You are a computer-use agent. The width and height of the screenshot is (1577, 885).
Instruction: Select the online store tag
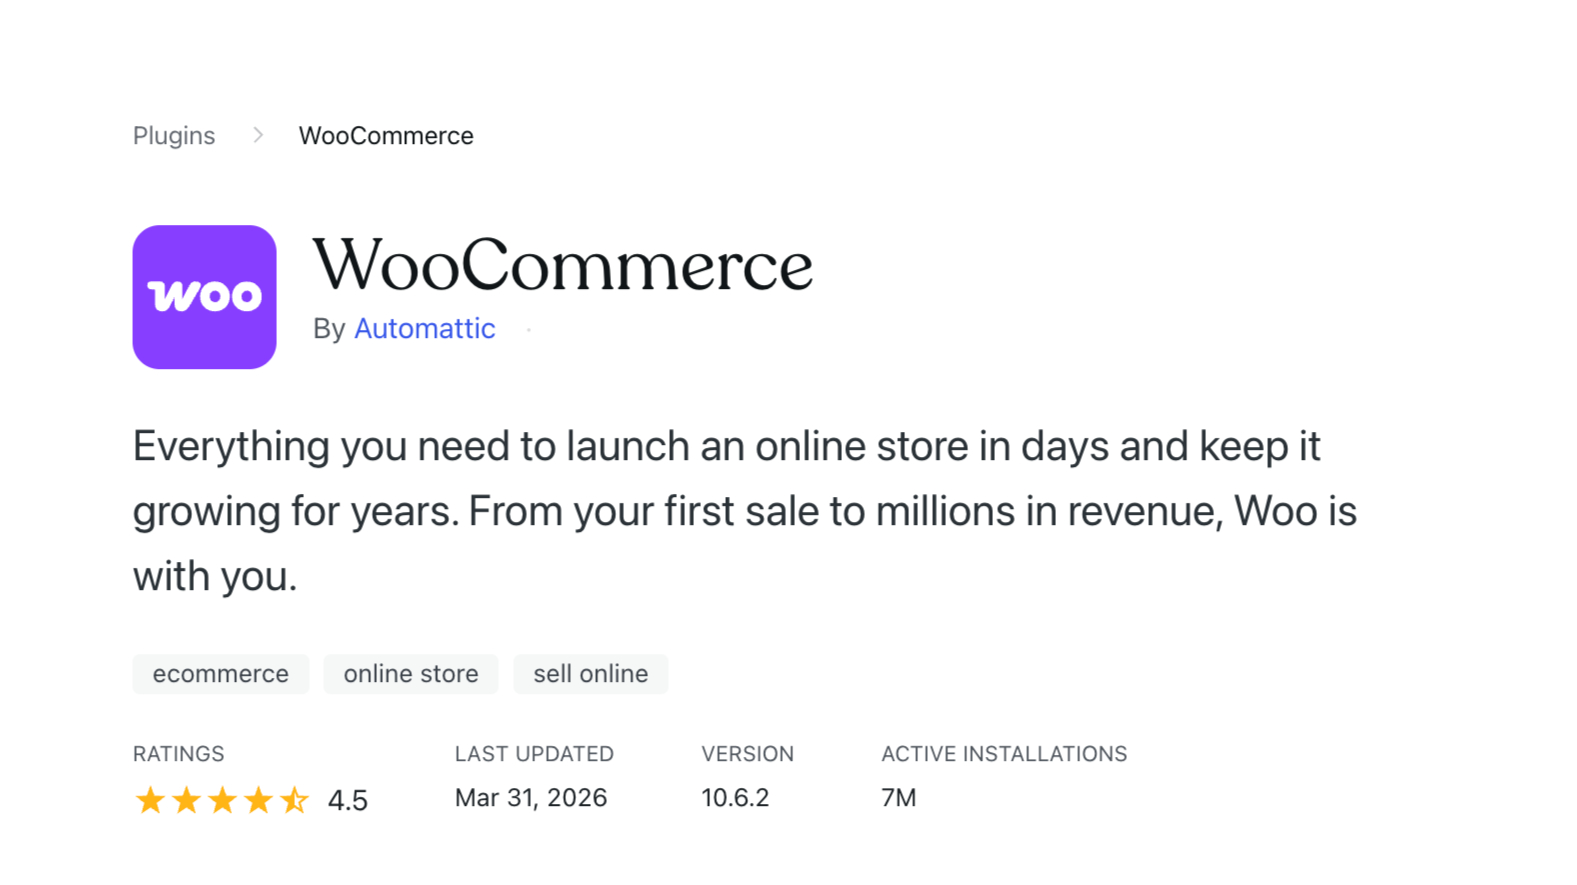pyautogui.click(x=411, y=674)
